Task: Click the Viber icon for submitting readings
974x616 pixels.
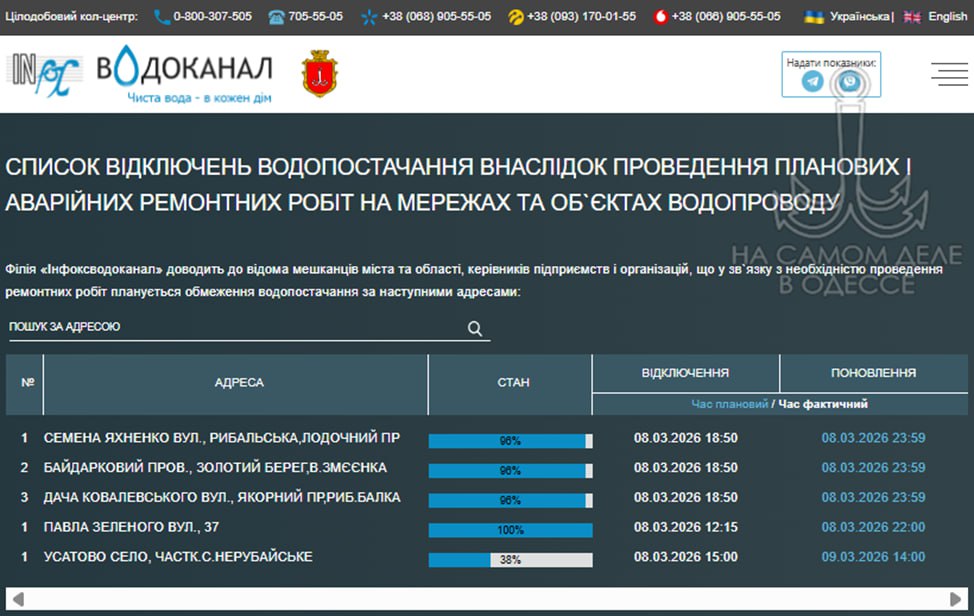Action: 849,82
